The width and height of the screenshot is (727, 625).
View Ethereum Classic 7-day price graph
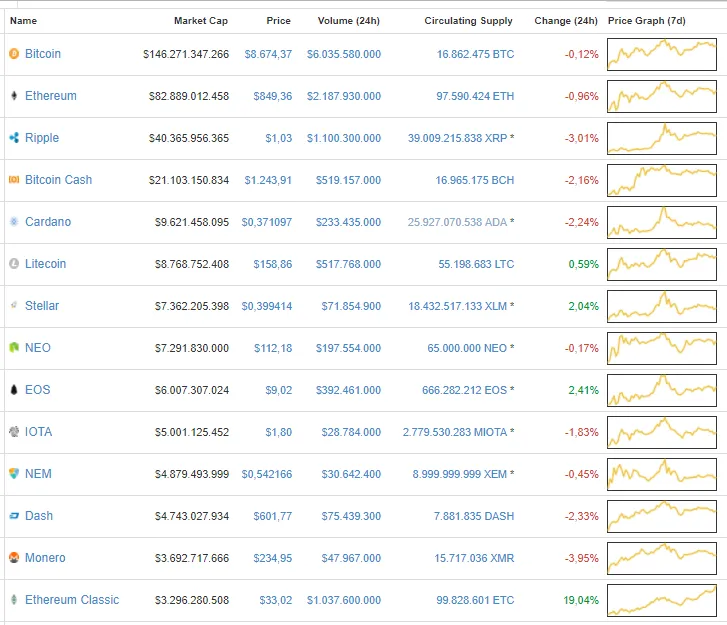click(x=662, y=600)
